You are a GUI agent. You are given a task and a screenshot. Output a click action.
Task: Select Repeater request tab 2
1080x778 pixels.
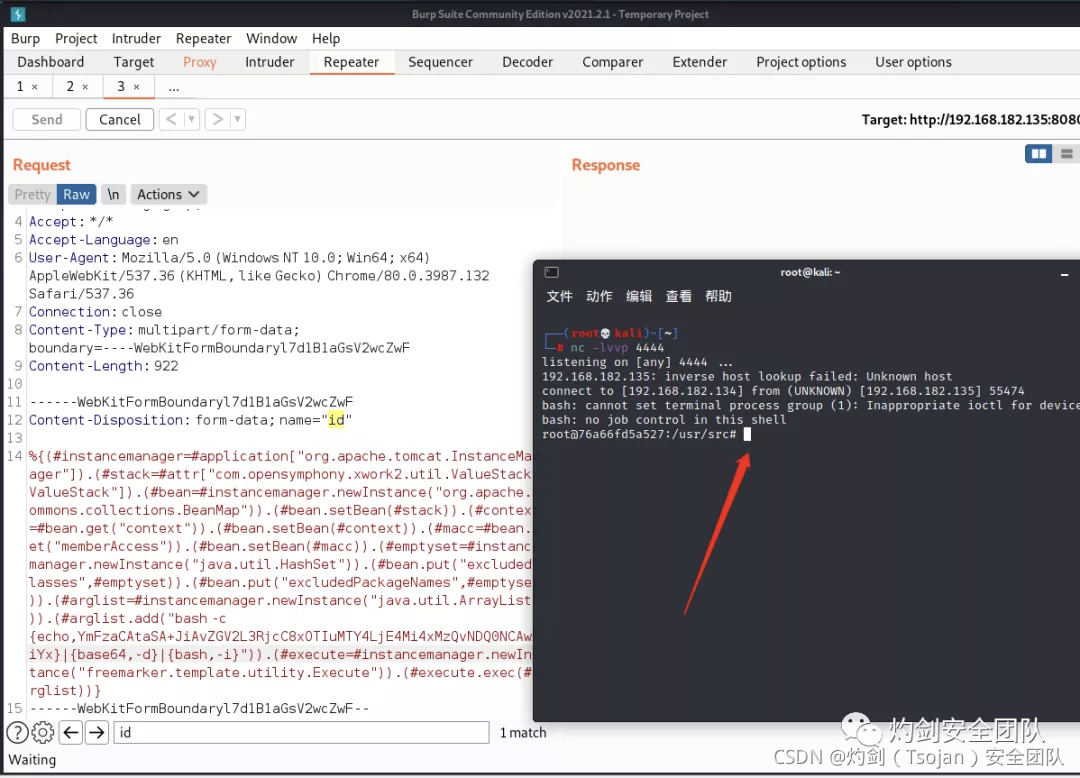tap(70, 87)
